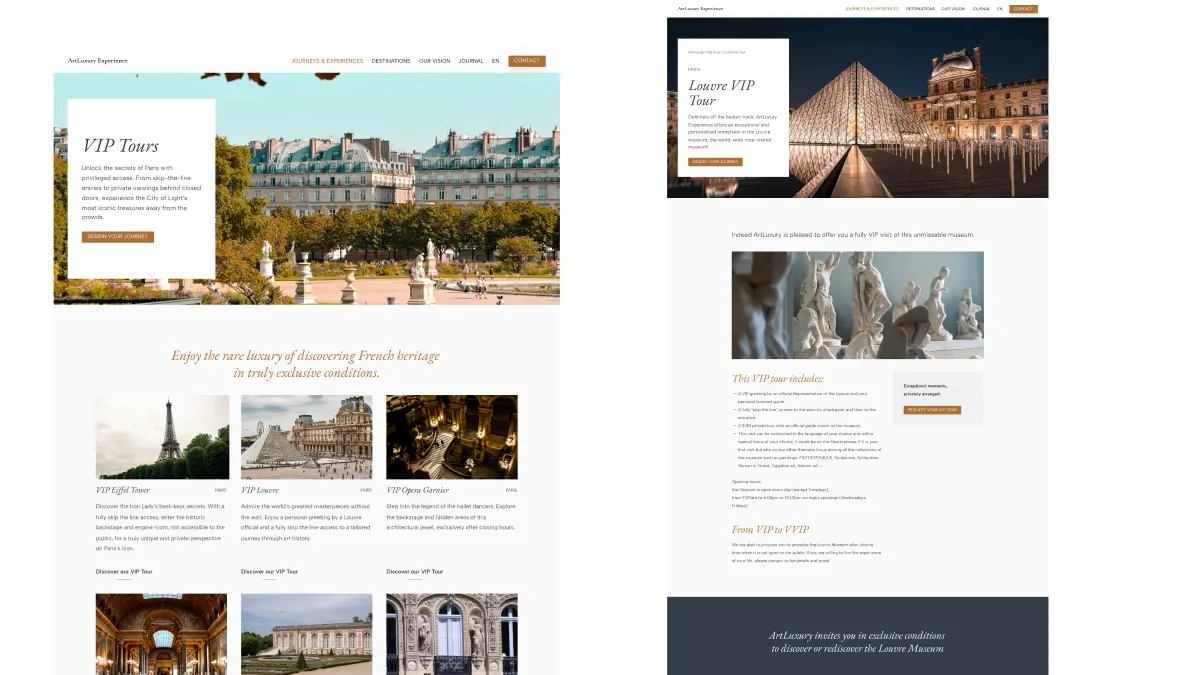Open the Louvre pyramid daytime photo card

click(x=307, y=437)
